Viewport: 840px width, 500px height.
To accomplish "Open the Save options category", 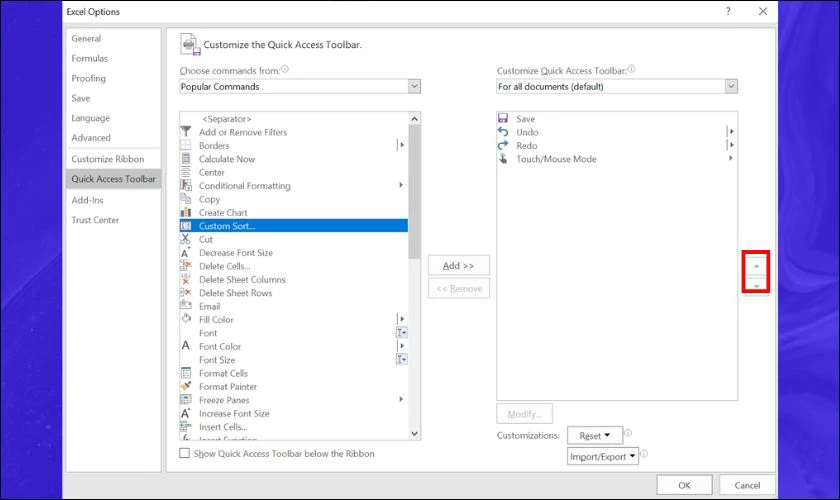I will point(81,98).
